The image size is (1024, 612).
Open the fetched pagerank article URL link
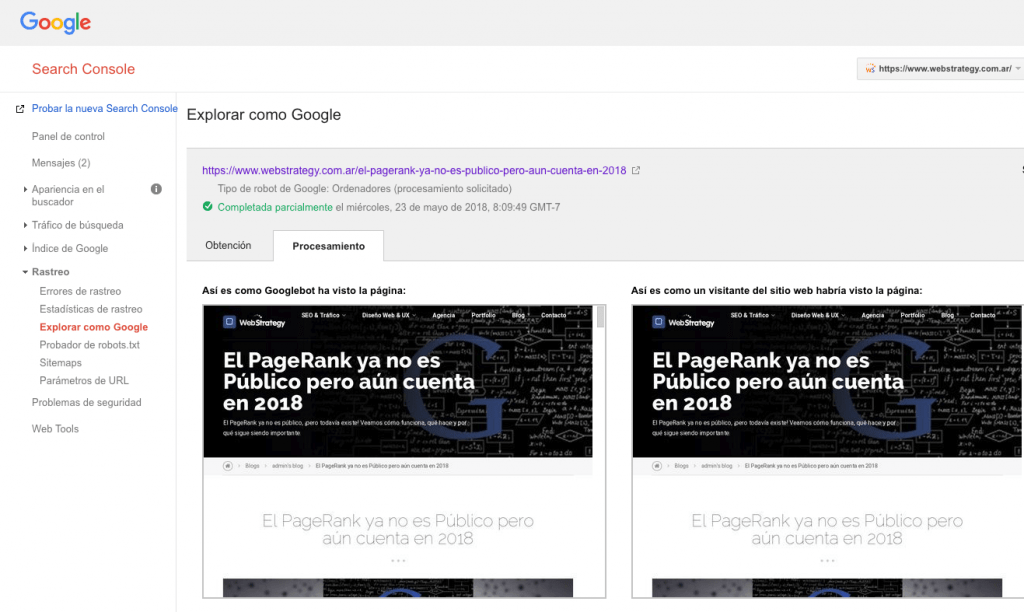point(414,170)
